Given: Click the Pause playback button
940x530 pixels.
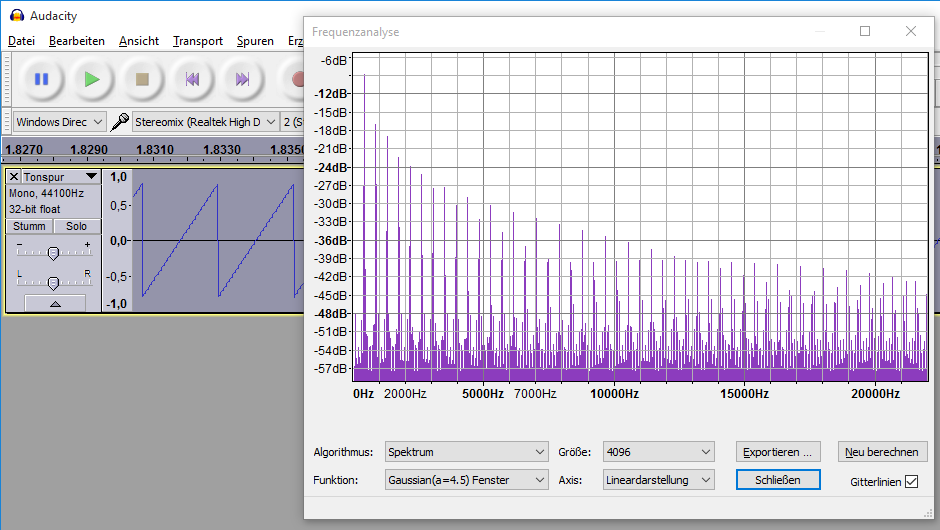Looking at the screenshot, I should [x=41, y=79].
